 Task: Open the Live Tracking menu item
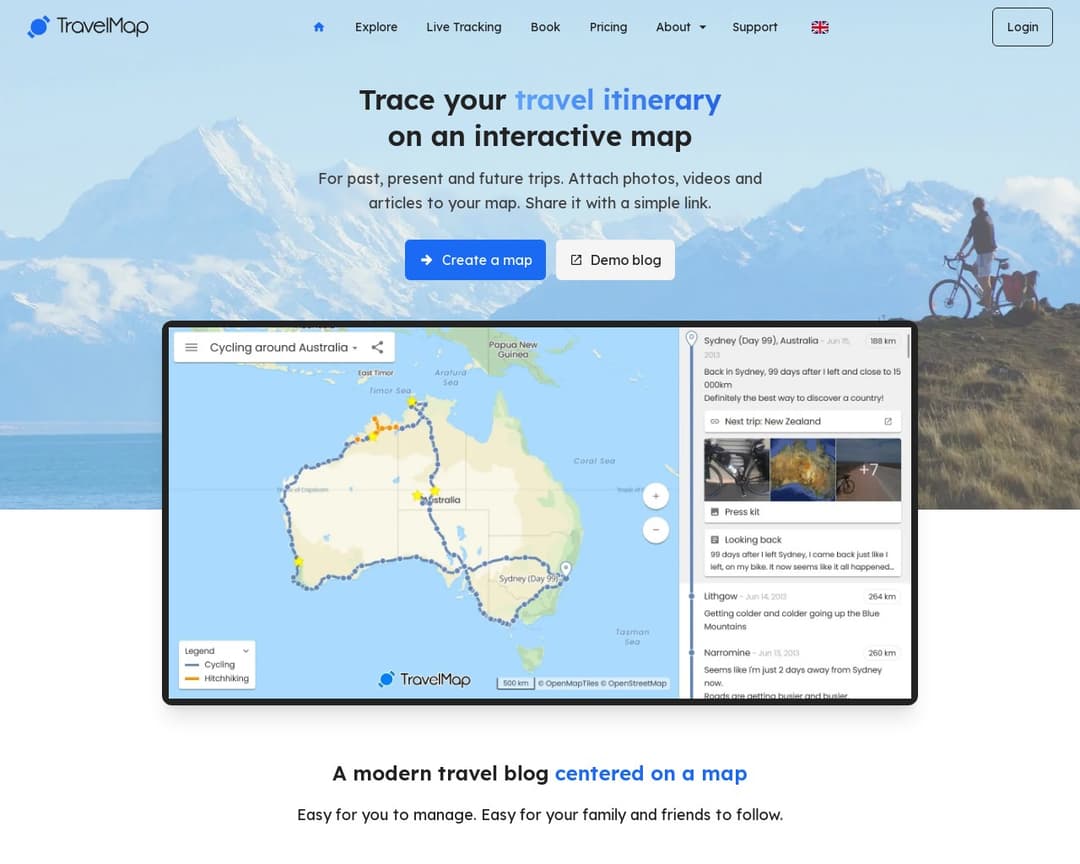click(463, 27)
